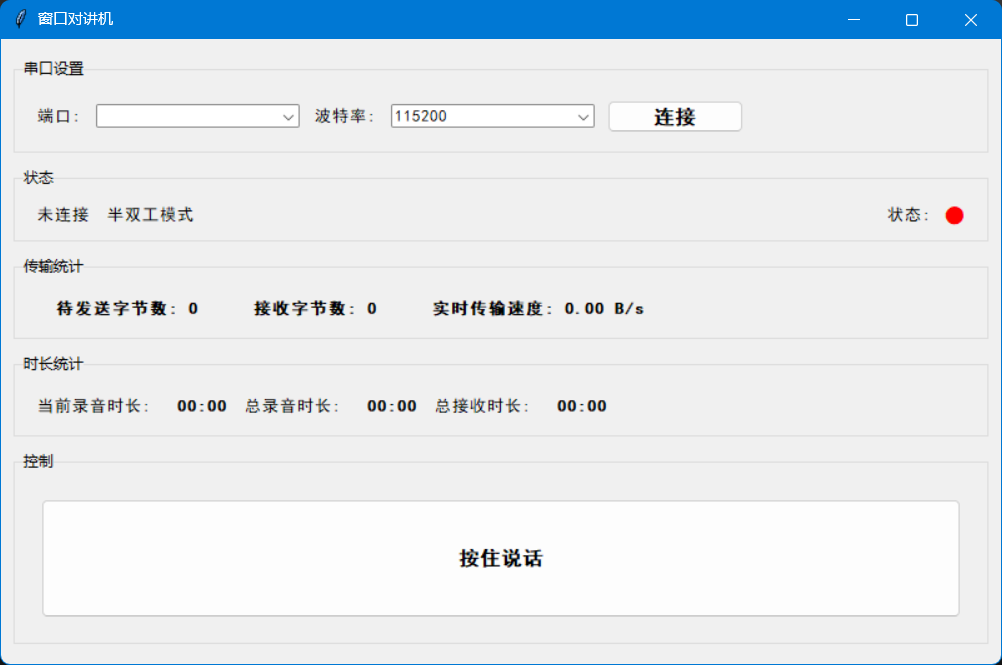The width and height of the screenshot is (1002, 665).
Task: Open the 波特率 baud rate dropdown
Action: pyautogui.click(x=583, y=116)
